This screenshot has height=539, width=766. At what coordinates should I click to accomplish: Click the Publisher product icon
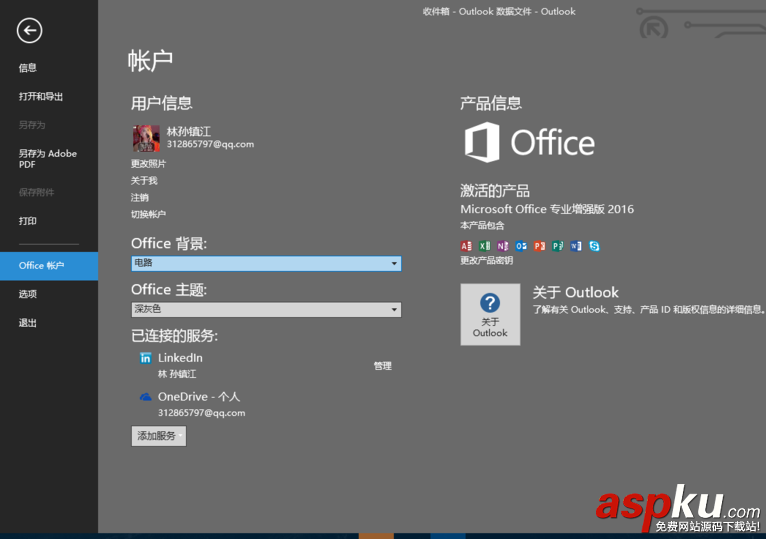tap(557, 246)
